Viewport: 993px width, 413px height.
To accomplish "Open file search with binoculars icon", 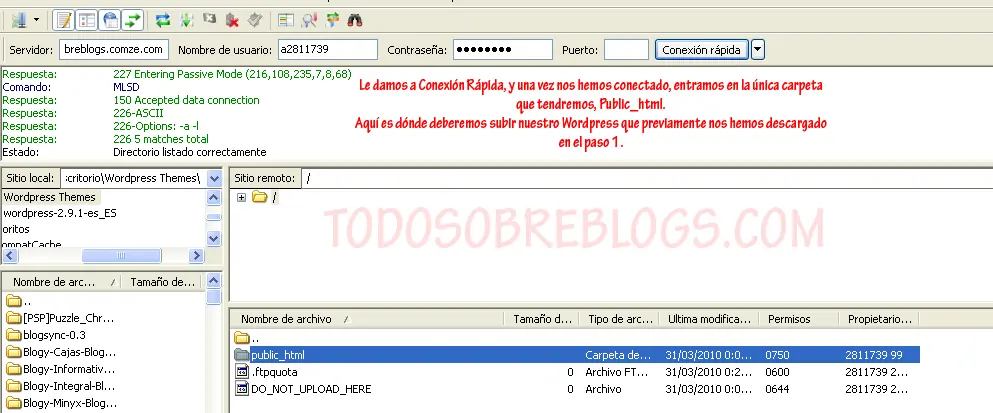I will pyautogui.click(x=355, y=20).
